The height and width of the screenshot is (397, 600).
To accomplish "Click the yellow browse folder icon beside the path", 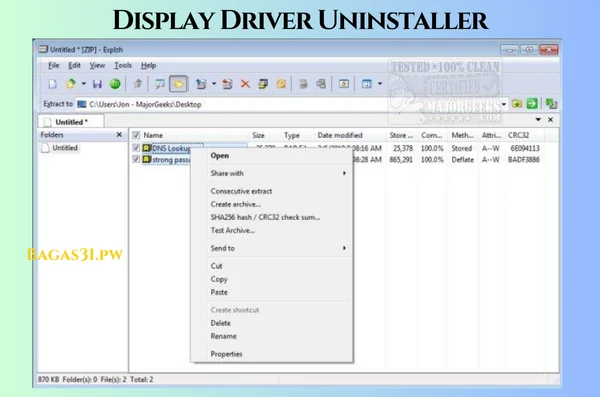I will pos(517,104).
